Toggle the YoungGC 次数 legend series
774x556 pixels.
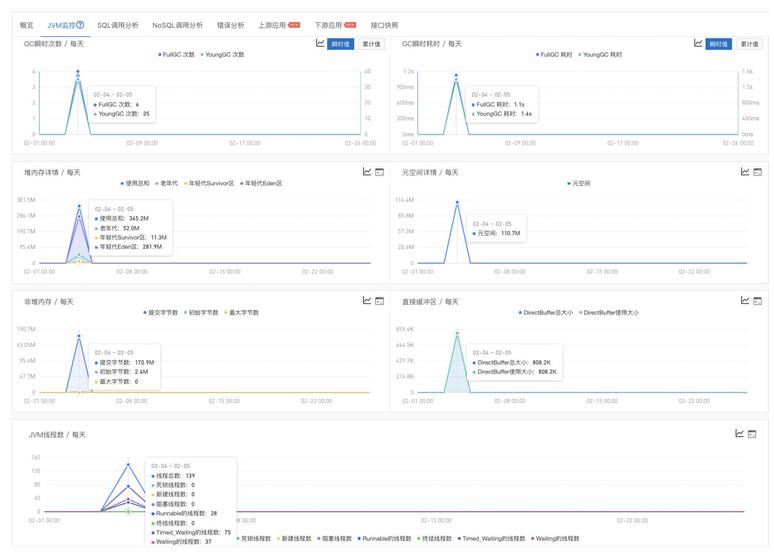tap(223, 55)
